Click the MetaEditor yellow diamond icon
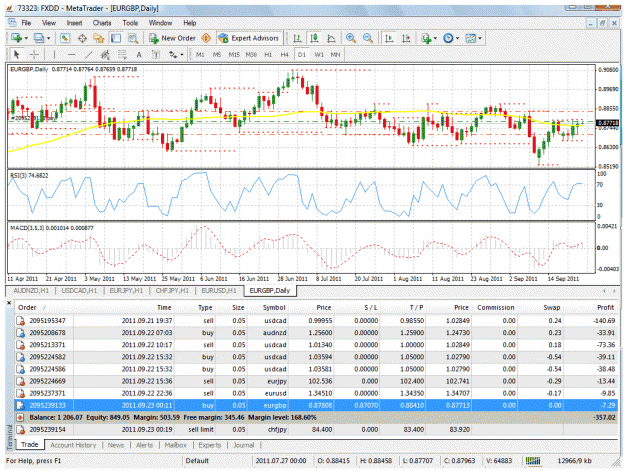 (x=206, y=38)
